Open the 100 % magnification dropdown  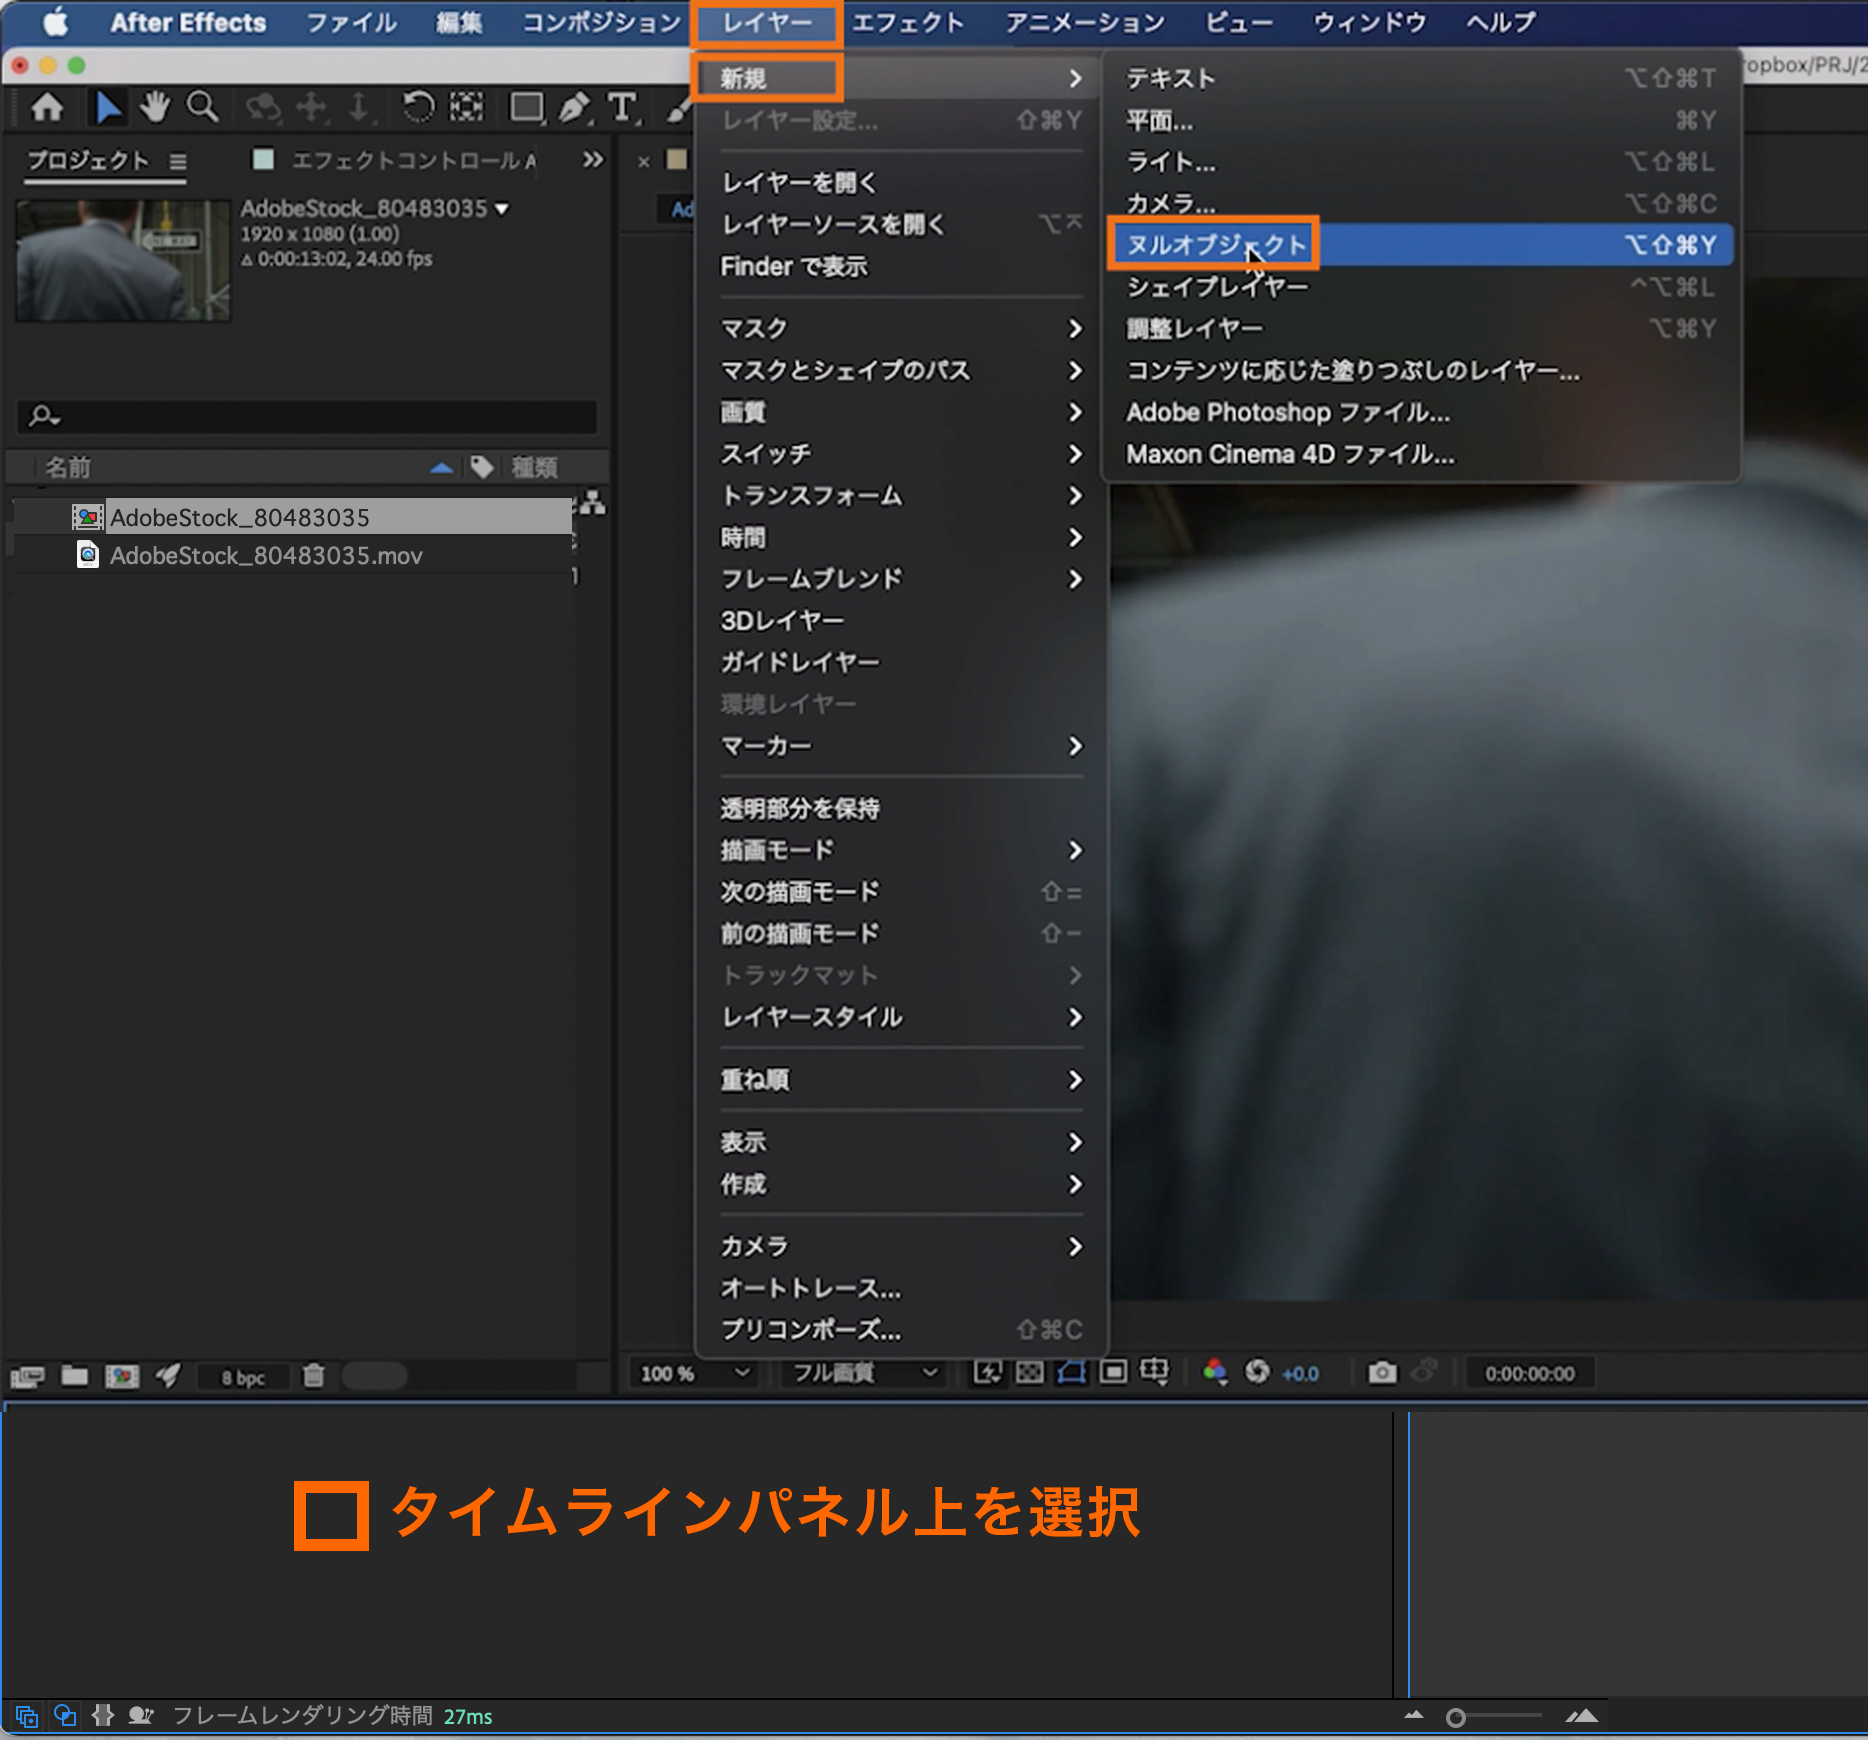(695, 1373)
